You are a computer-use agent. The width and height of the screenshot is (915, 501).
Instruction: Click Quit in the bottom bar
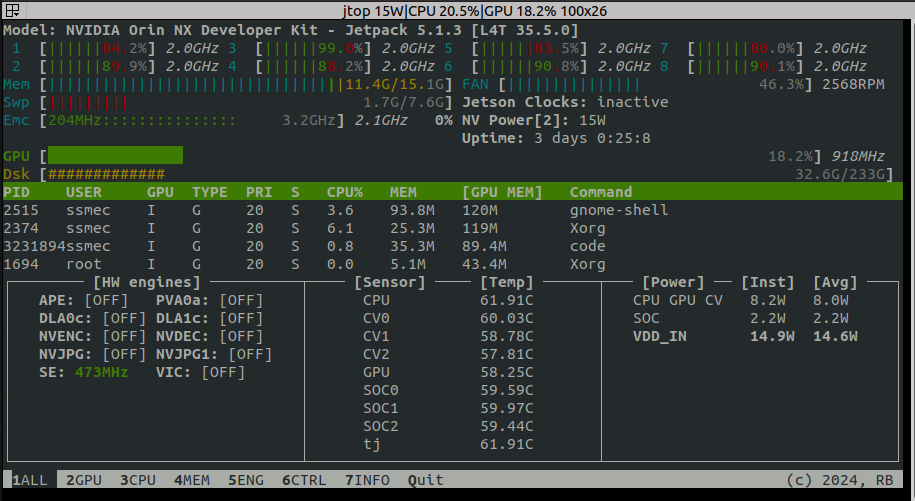pos(425,480)
